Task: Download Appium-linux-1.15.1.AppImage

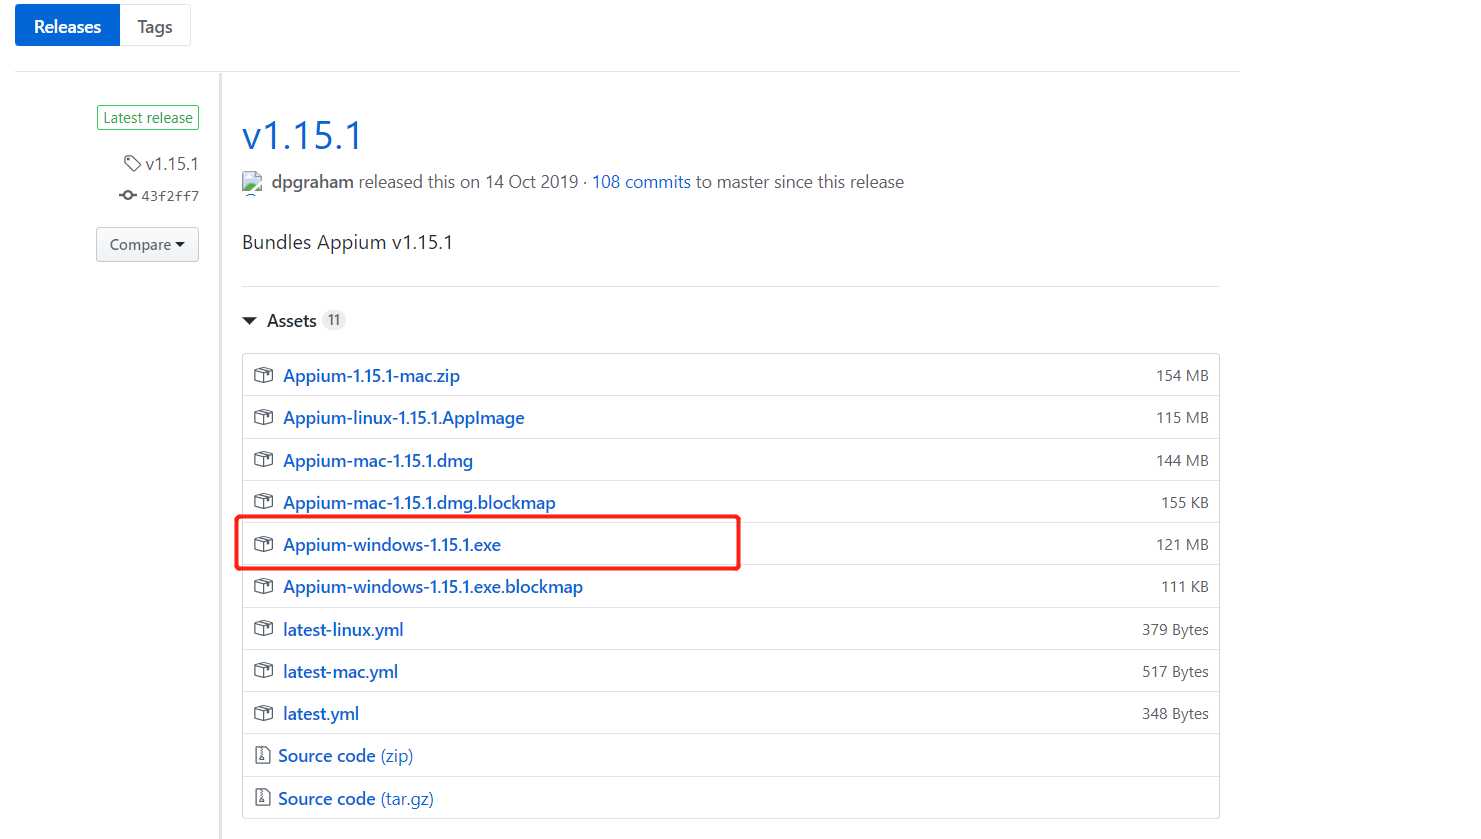Action: [x=403, y=418]
